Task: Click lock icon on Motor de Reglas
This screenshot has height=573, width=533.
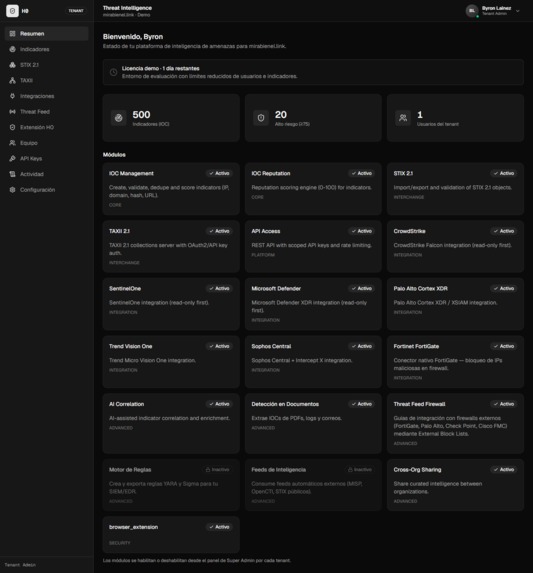Action: tap(208, 470)
